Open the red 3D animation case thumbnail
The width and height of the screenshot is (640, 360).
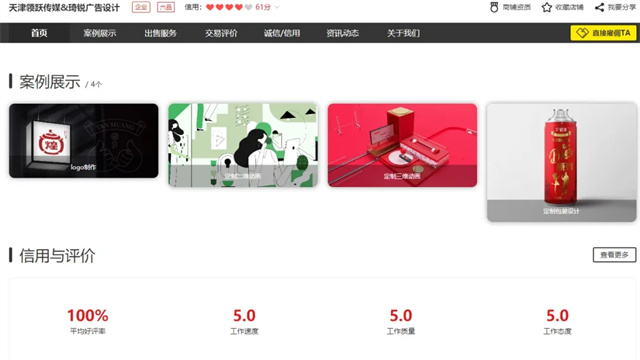point(402,145)
